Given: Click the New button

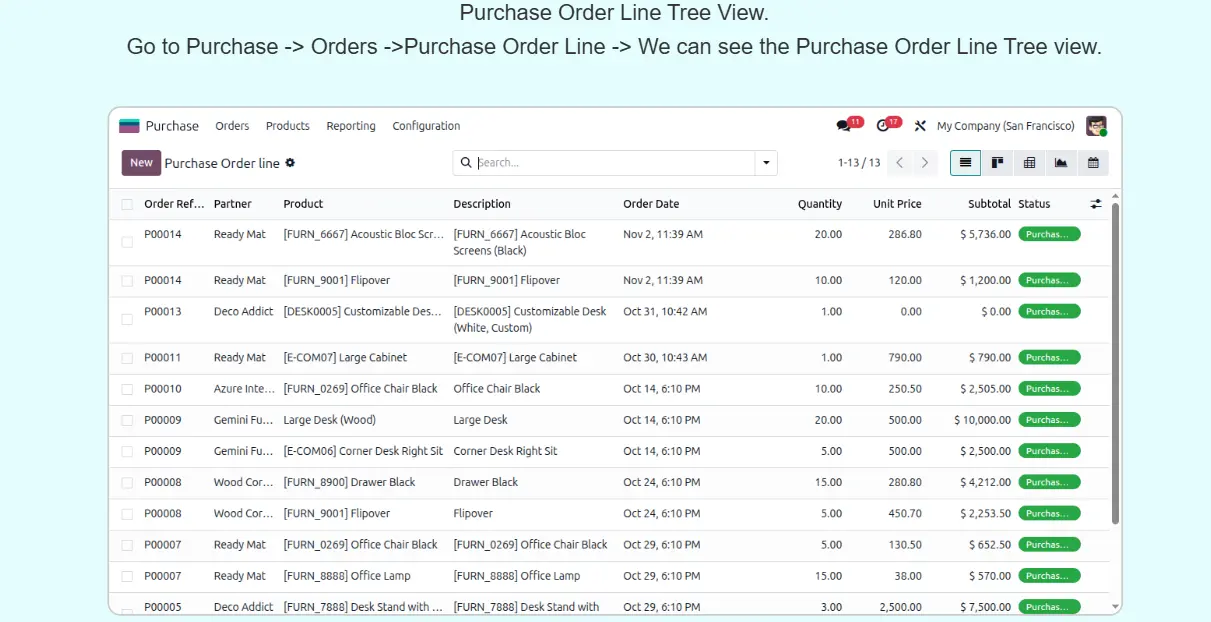Looking at the screenshot, I should click(141, 163).
